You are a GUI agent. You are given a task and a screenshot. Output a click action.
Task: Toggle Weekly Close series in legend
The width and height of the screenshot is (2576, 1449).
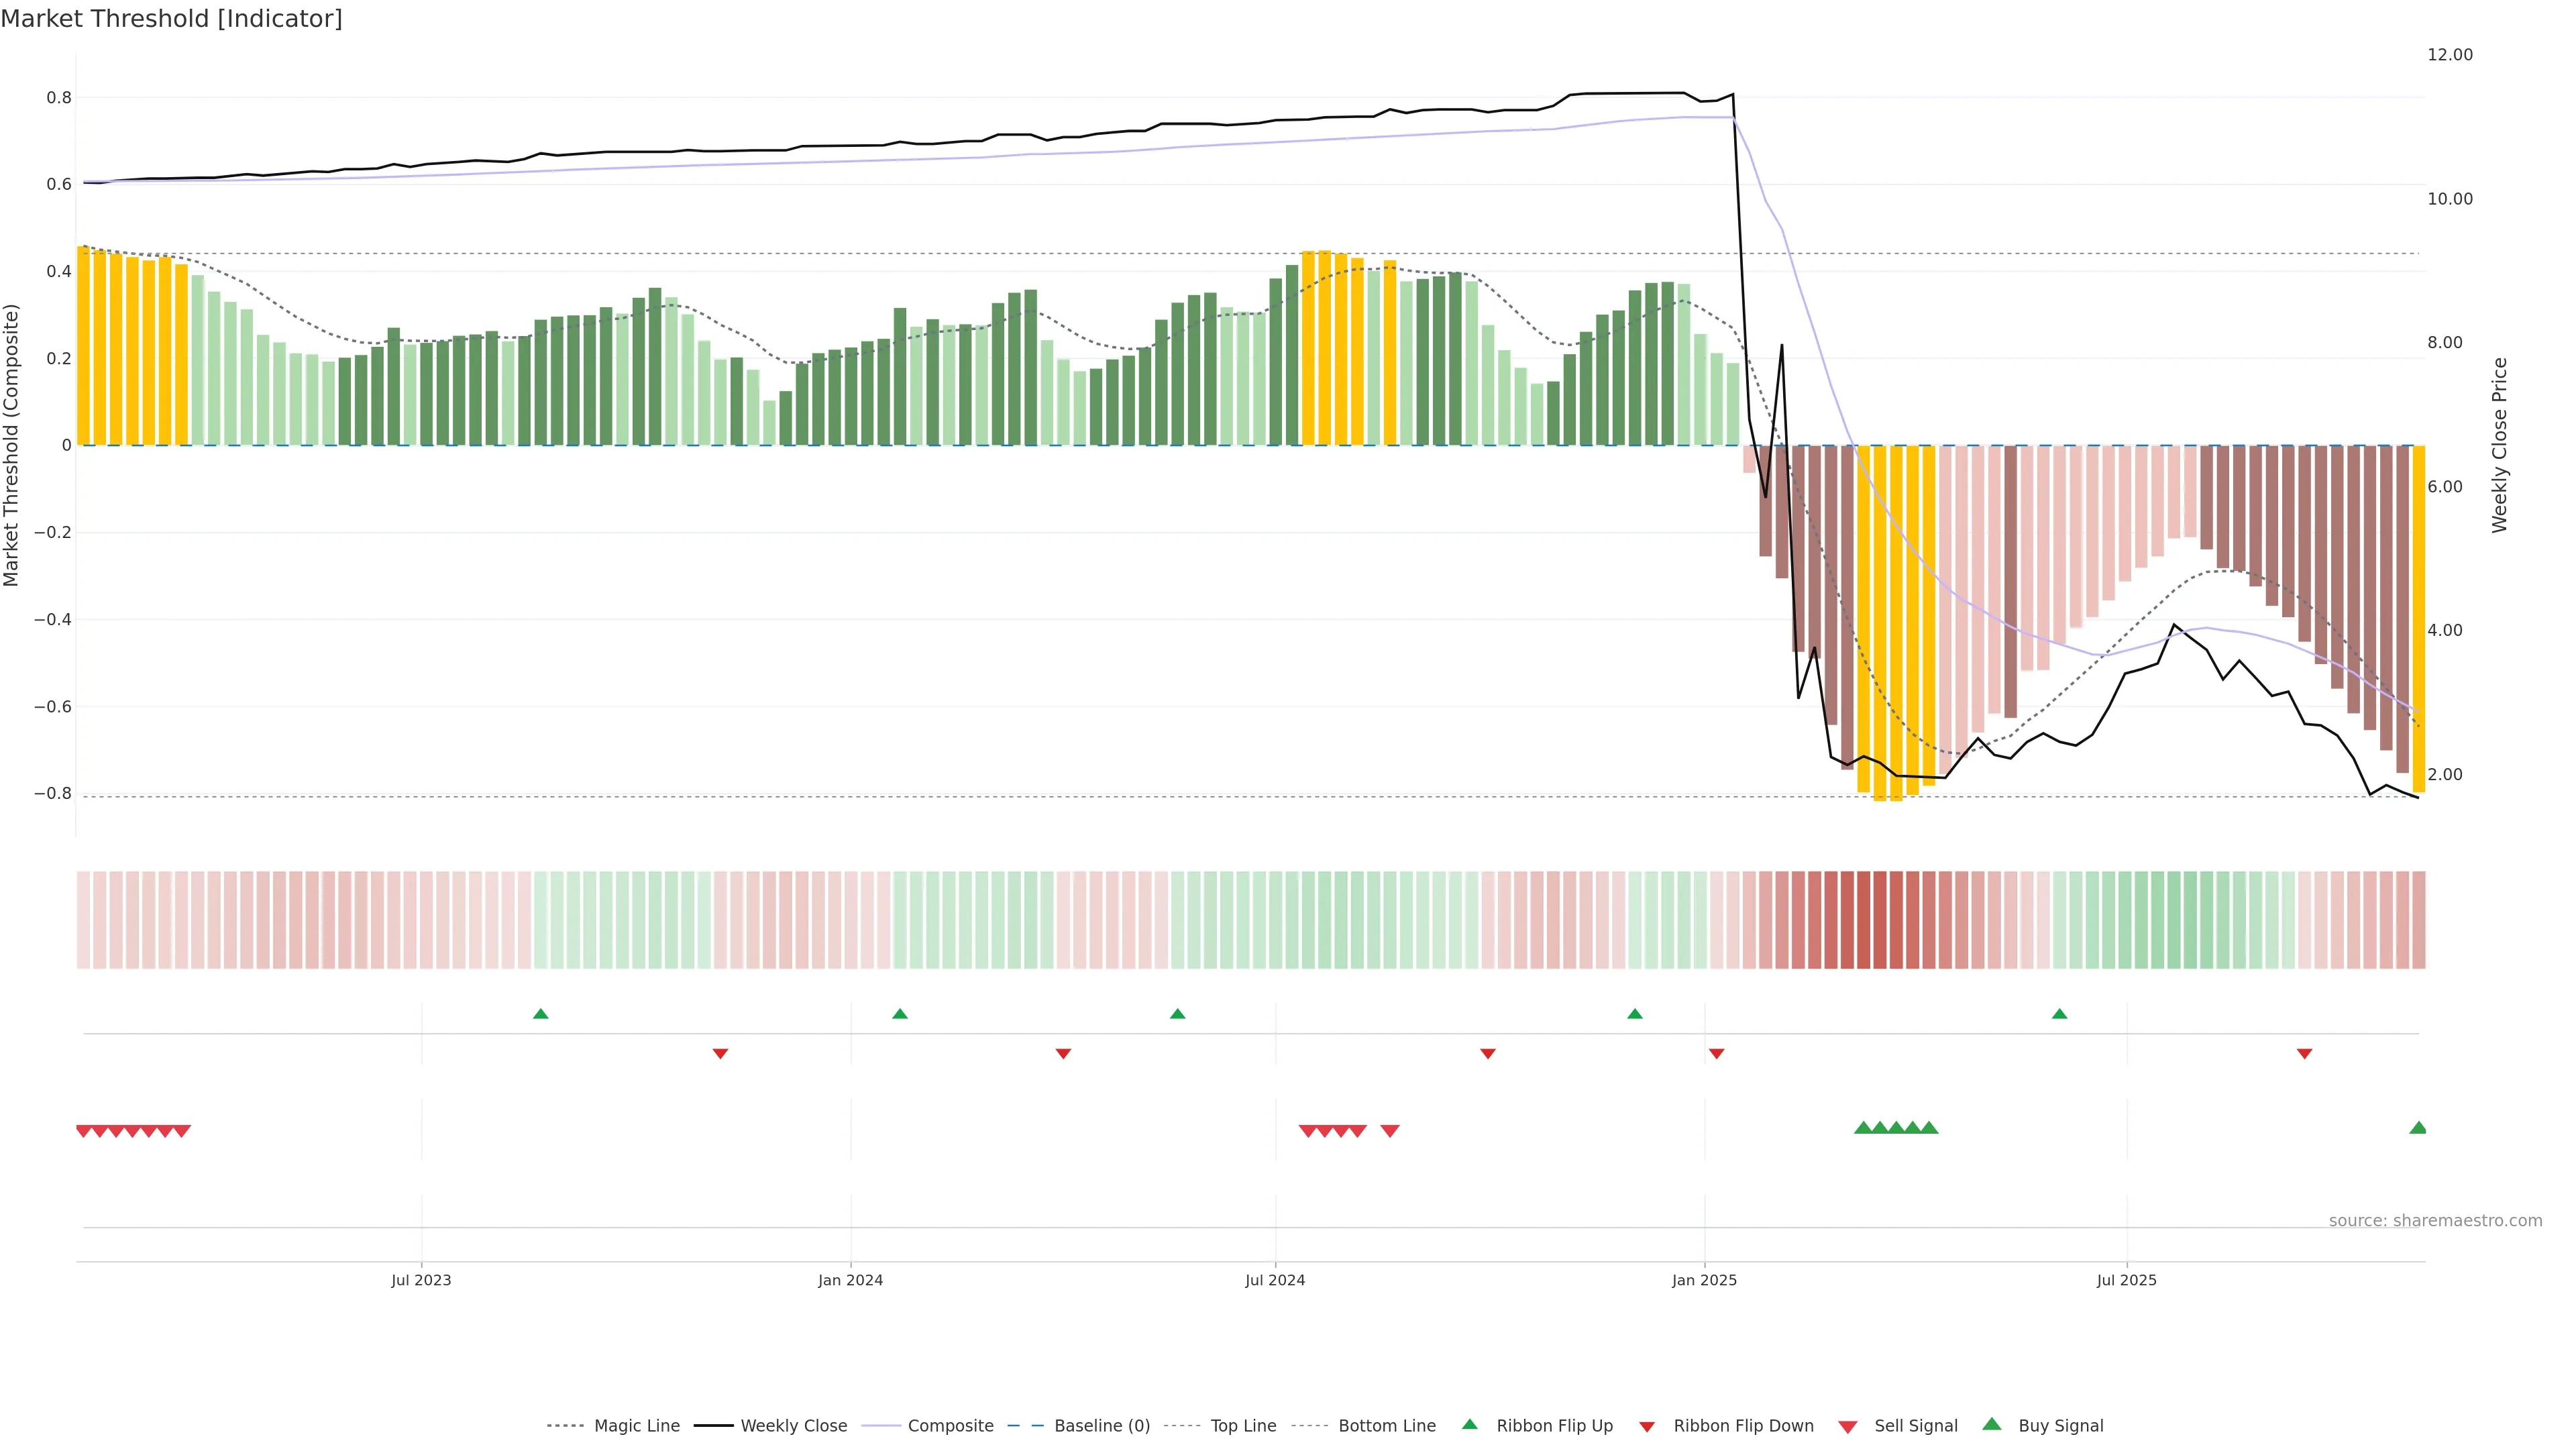[793, 1426]
